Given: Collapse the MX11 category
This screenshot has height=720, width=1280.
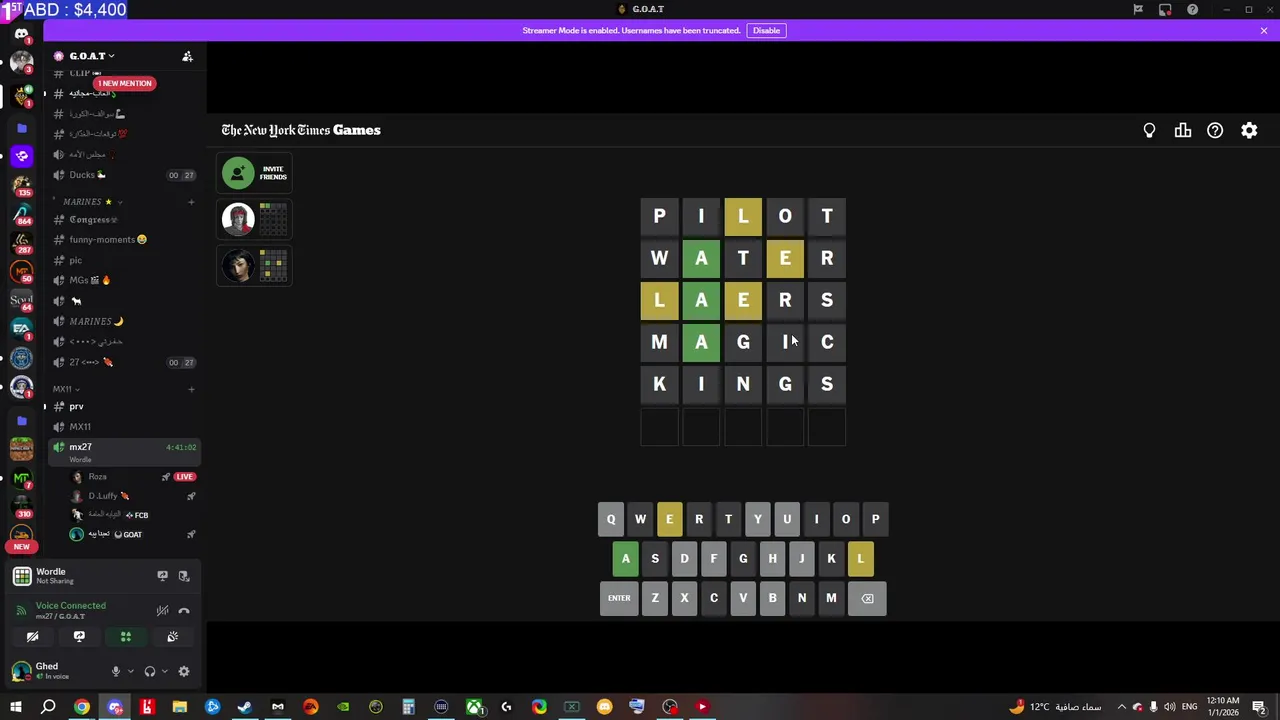Looking at the screenshot, I should pos(66,389).
